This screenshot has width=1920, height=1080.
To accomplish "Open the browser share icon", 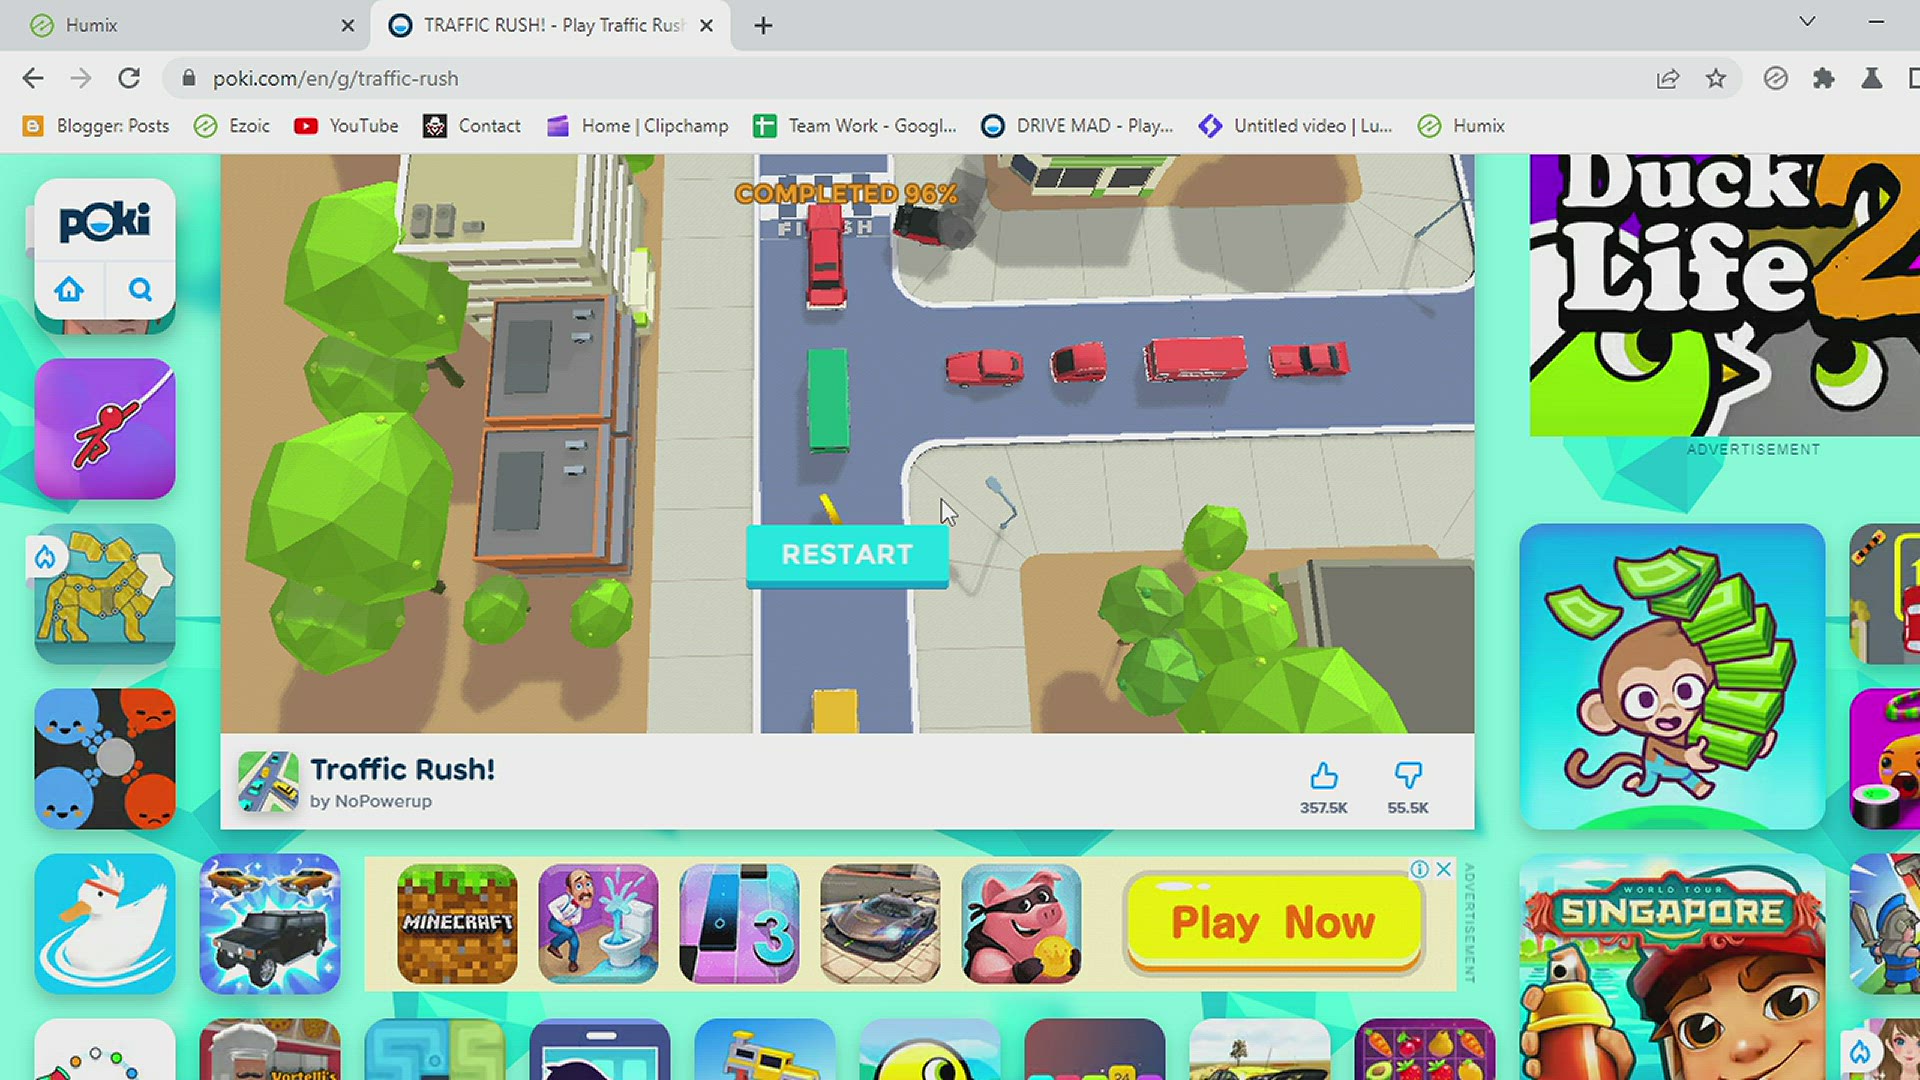I will coord(1667,78).
